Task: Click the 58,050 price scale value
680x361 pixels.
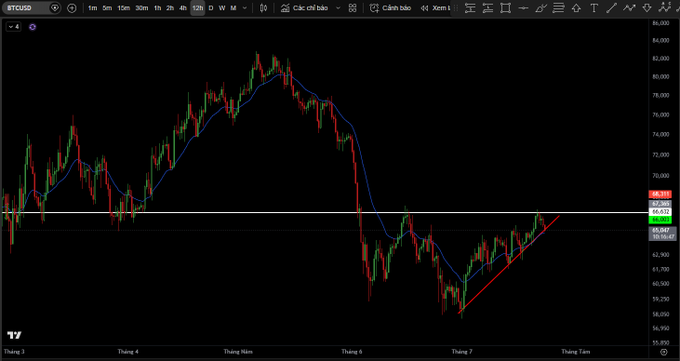Action: [660, 314]
